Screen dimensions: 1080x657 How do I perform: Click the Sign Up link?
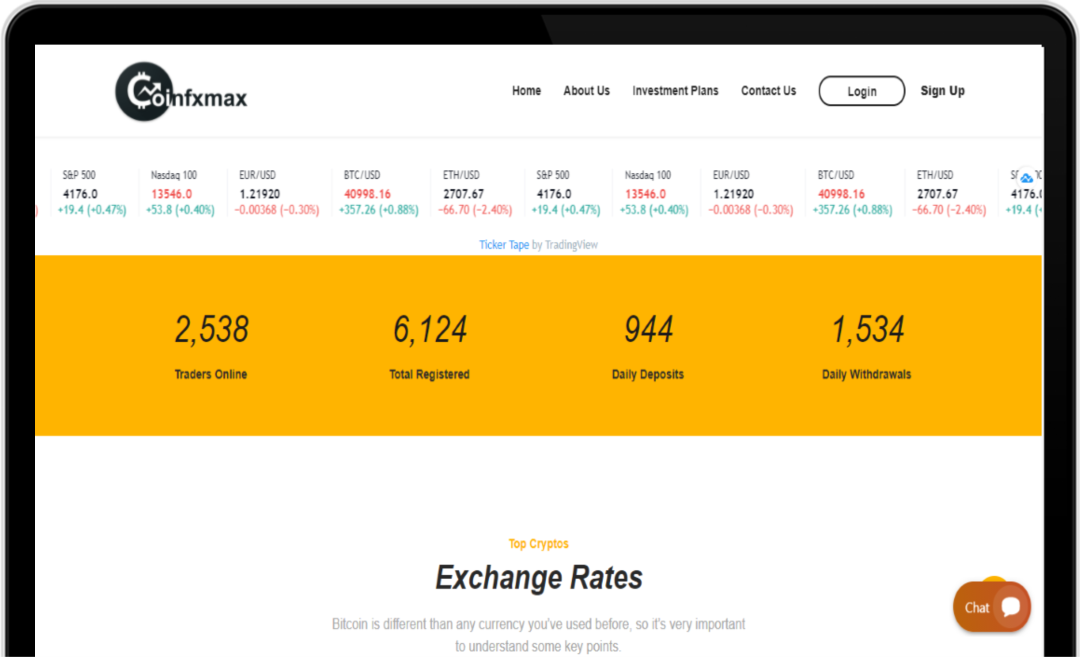(x=942, y=91)
